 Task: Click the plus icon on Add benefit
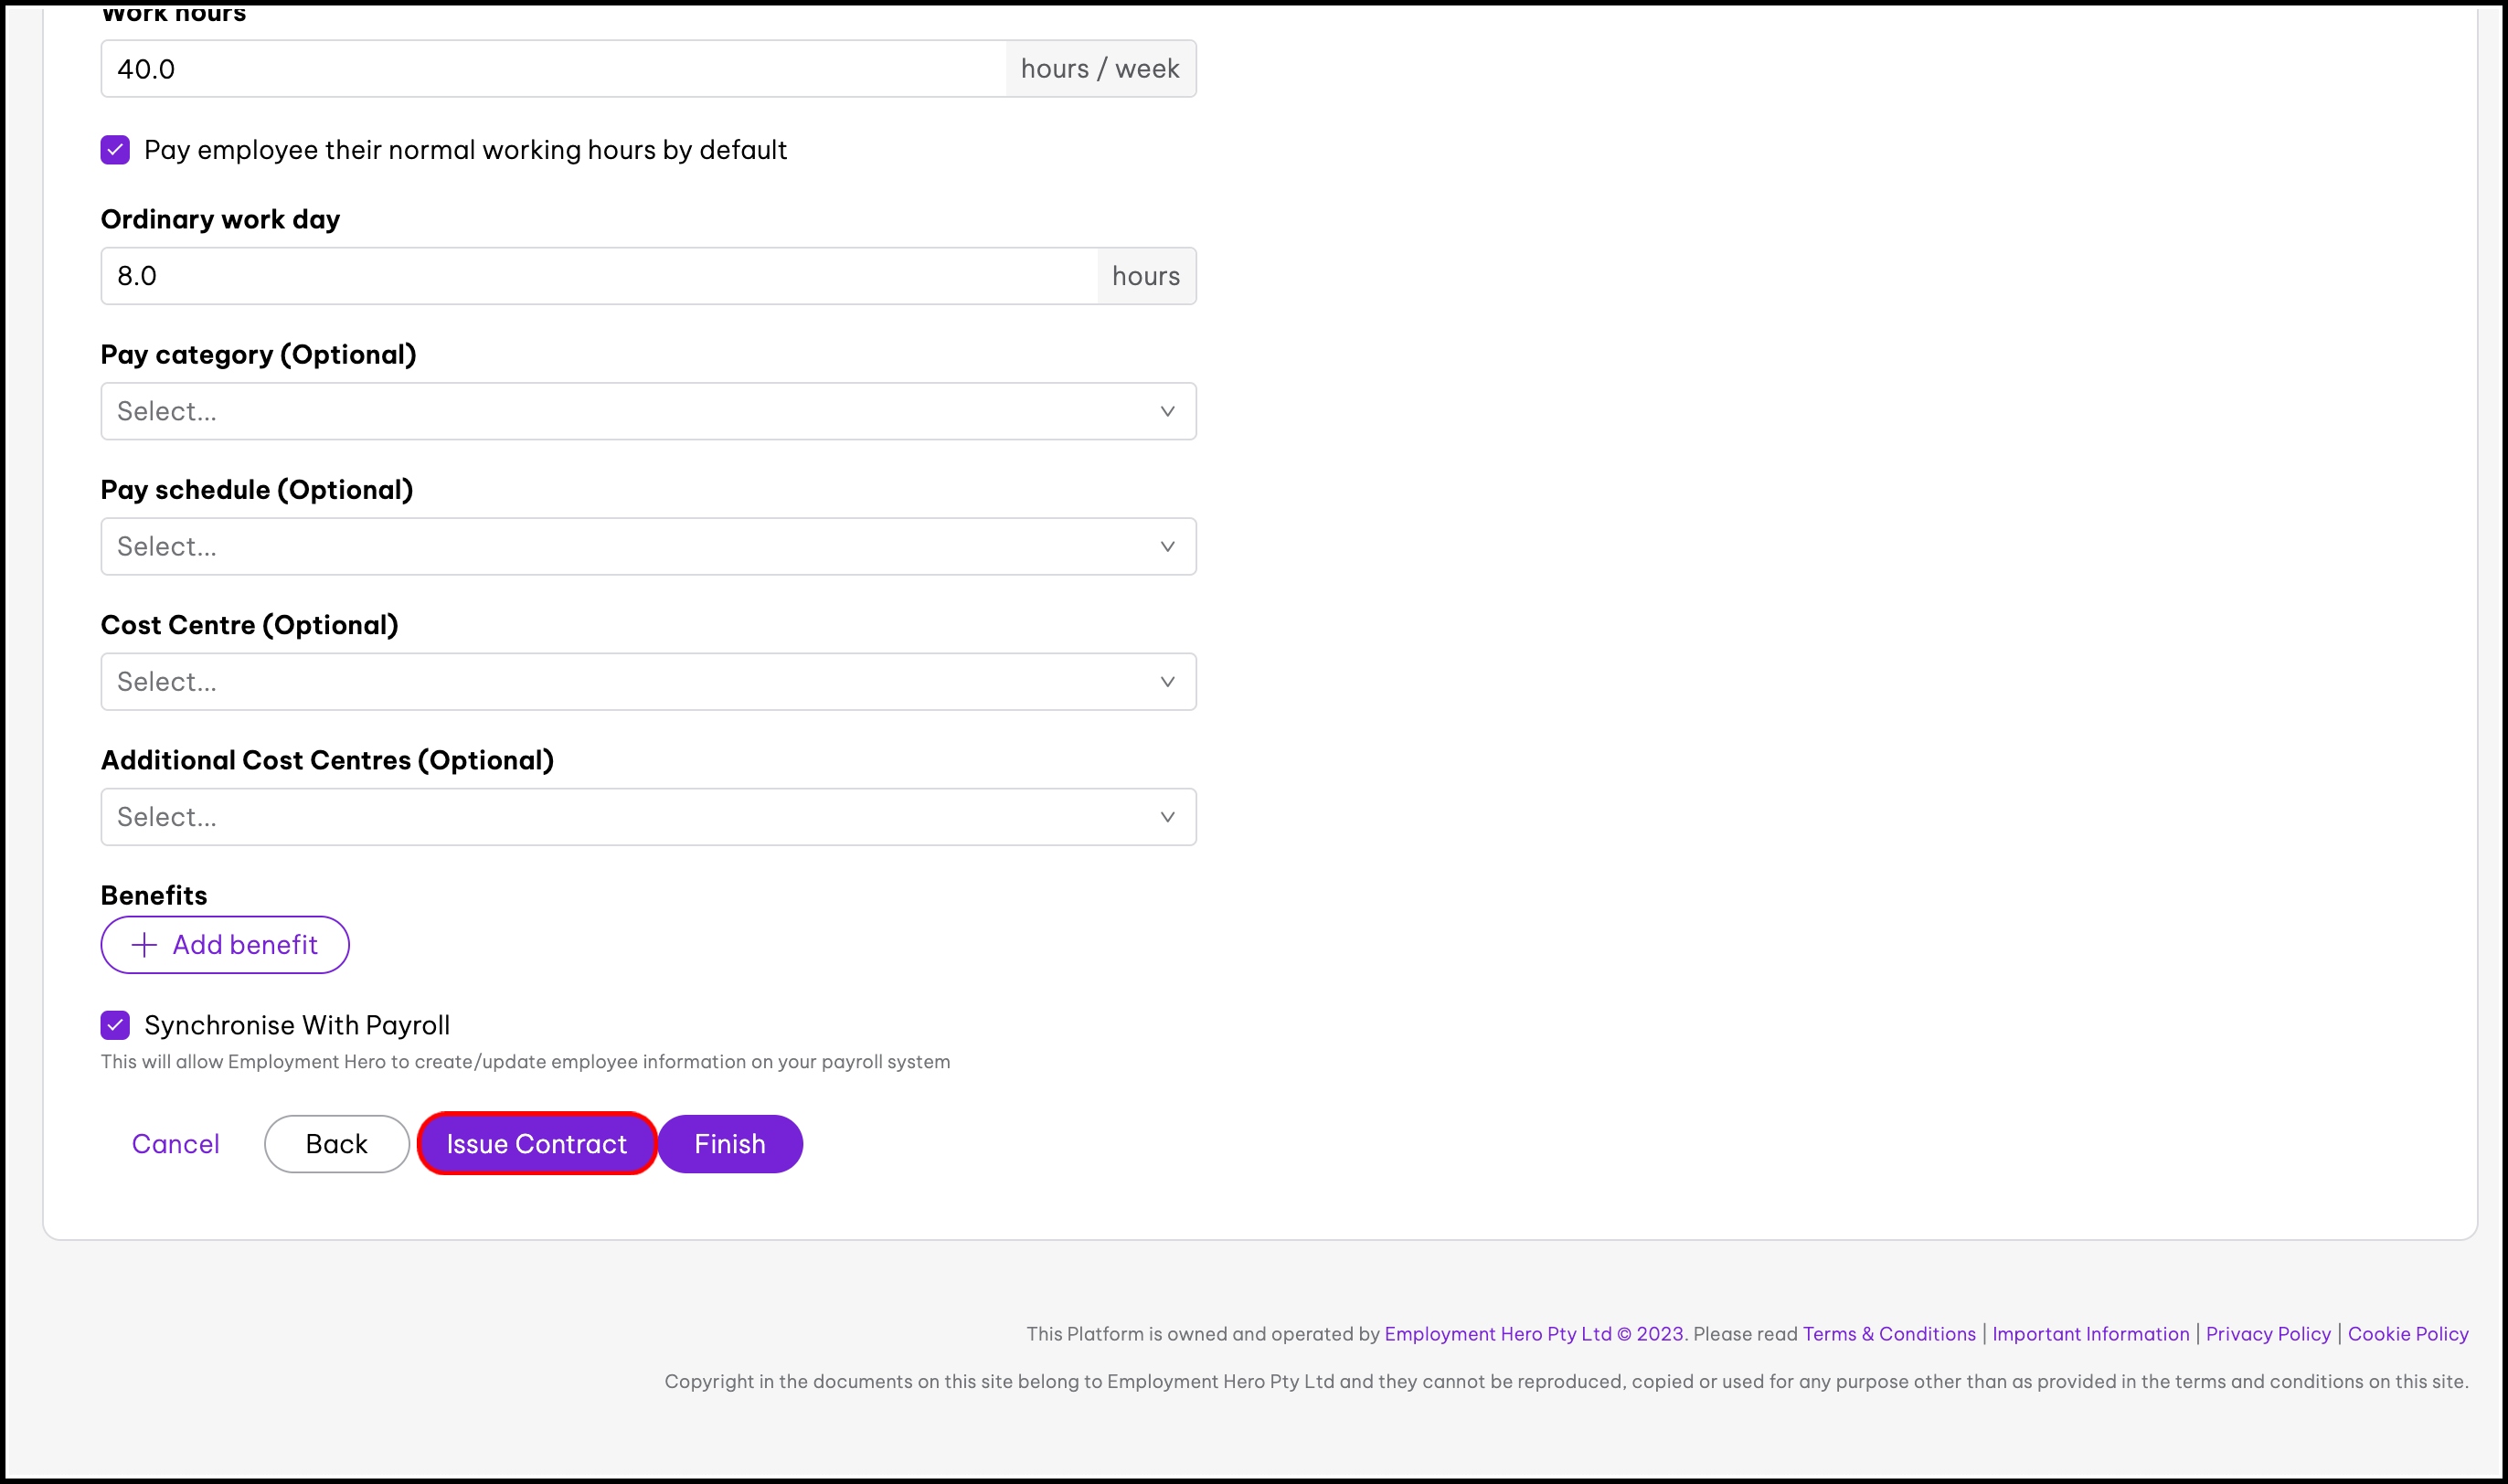pyautogui.click(x=144, y=945)
